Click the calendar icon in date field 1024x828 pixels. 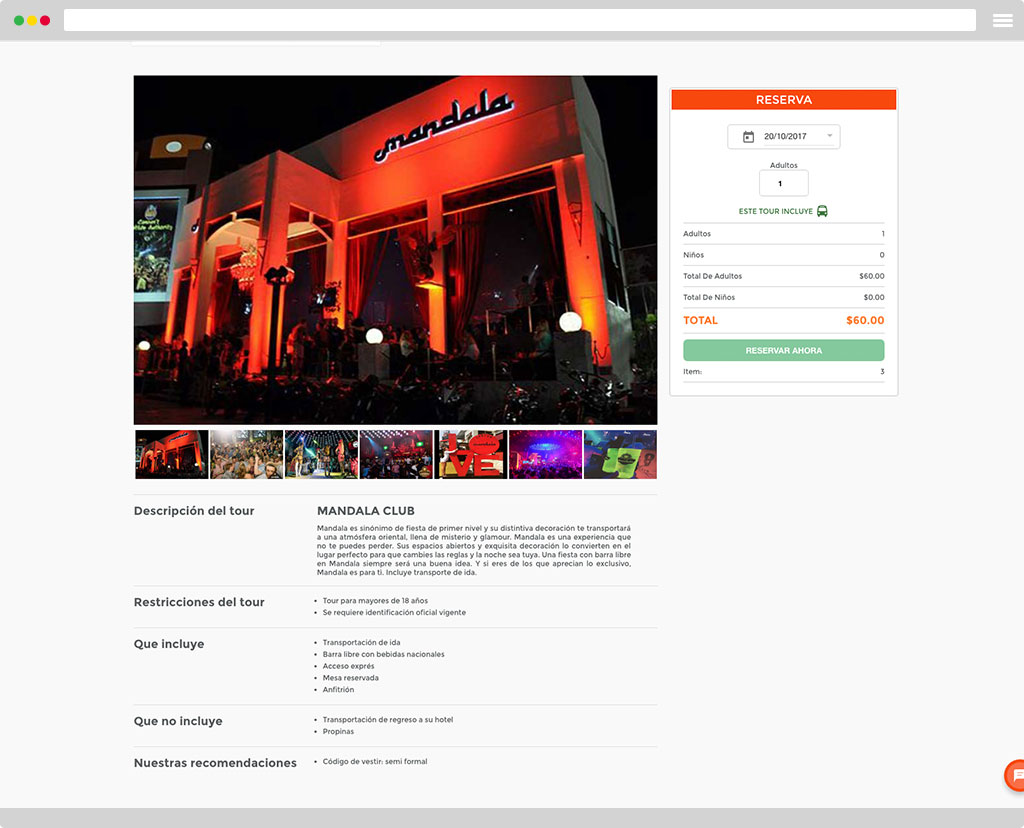[x=748, y=136]
